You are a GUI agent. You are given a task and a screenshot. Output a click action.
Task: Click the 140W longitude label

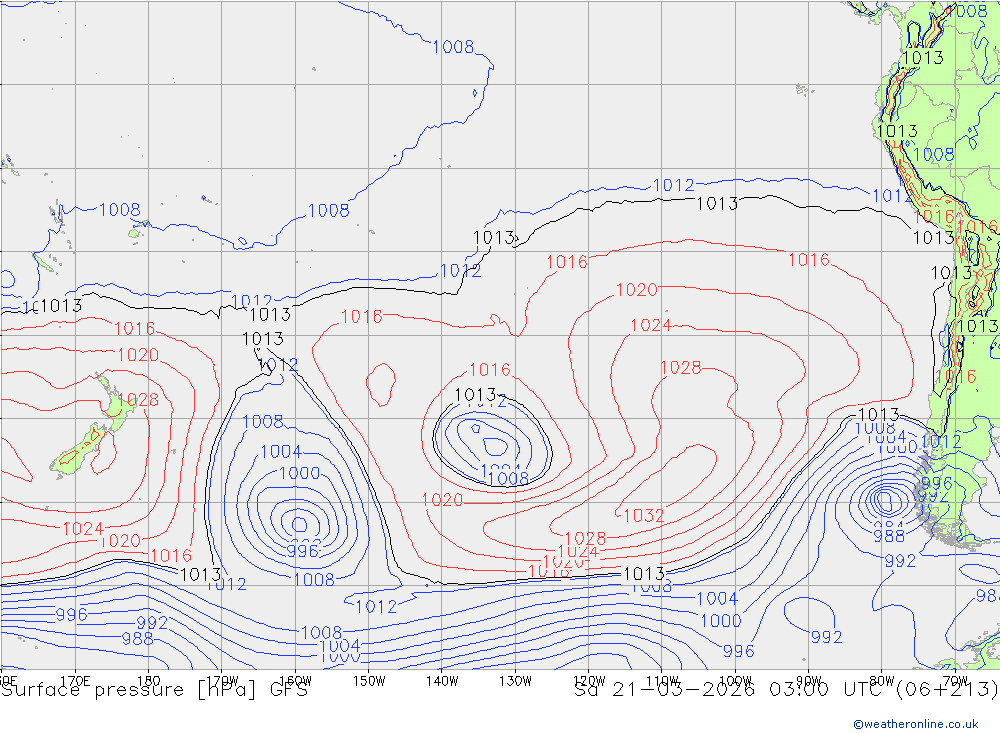pos(443,681)
